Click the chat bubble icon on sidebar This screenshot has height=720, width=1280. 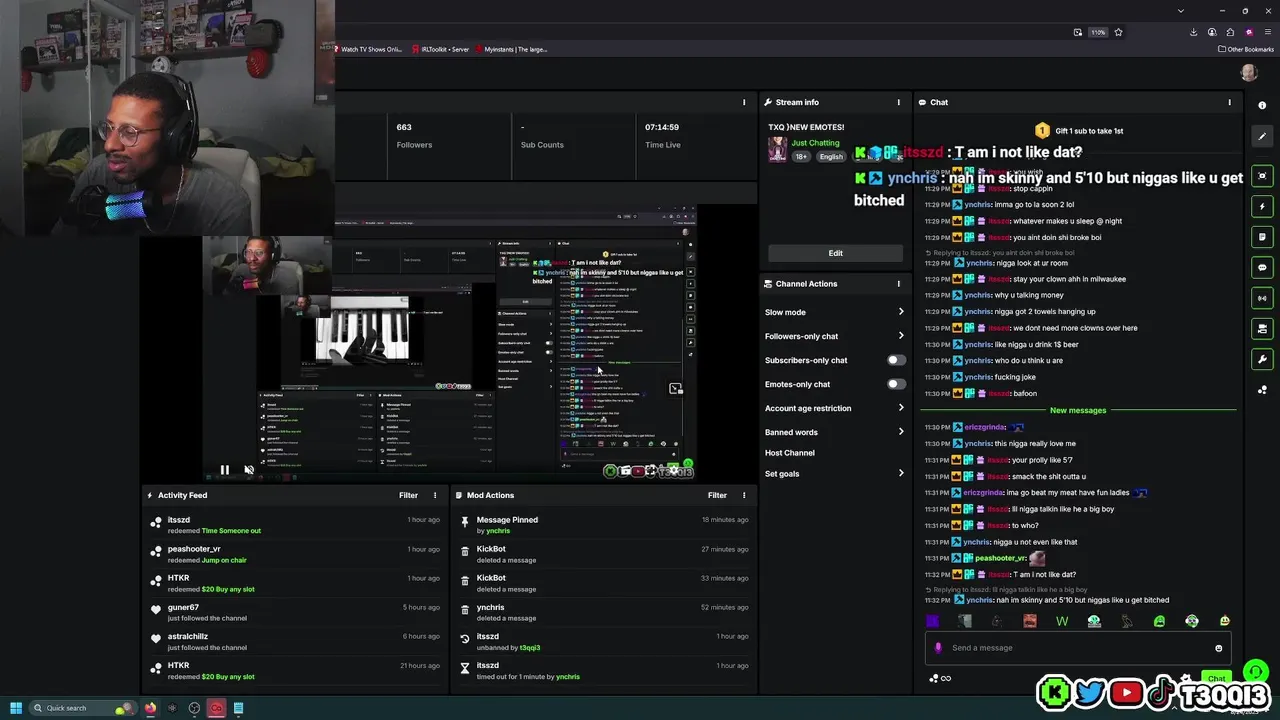[1263, 267]
